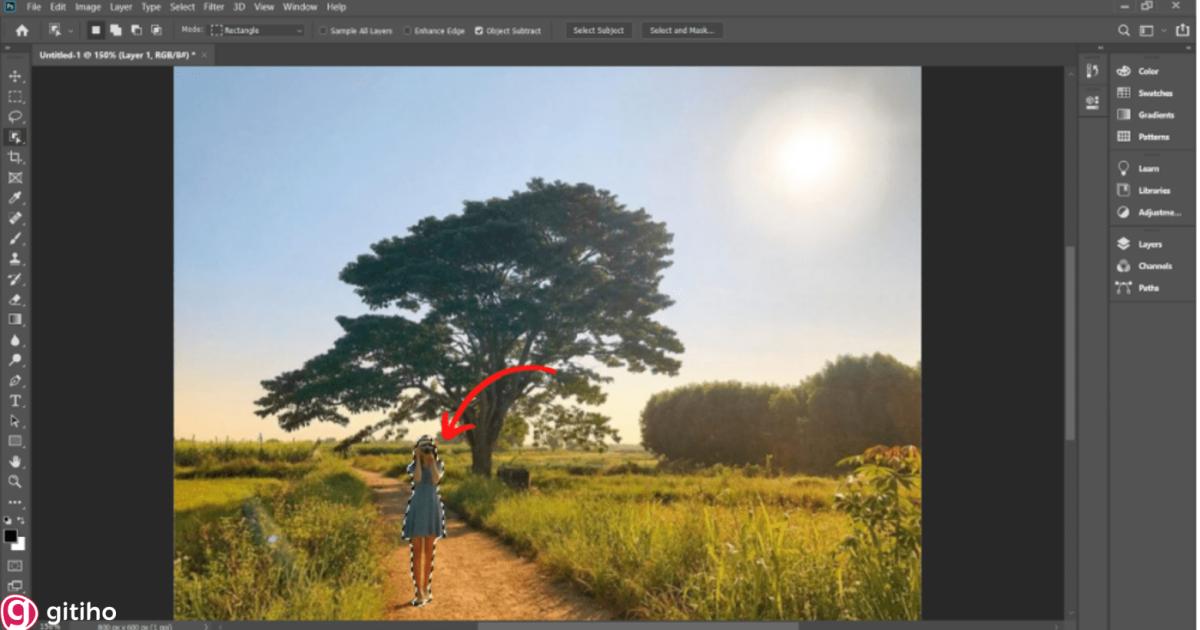Disable Object Subtract option
This screenshot has width=1200, height=630.
click(x=478, y=30)
